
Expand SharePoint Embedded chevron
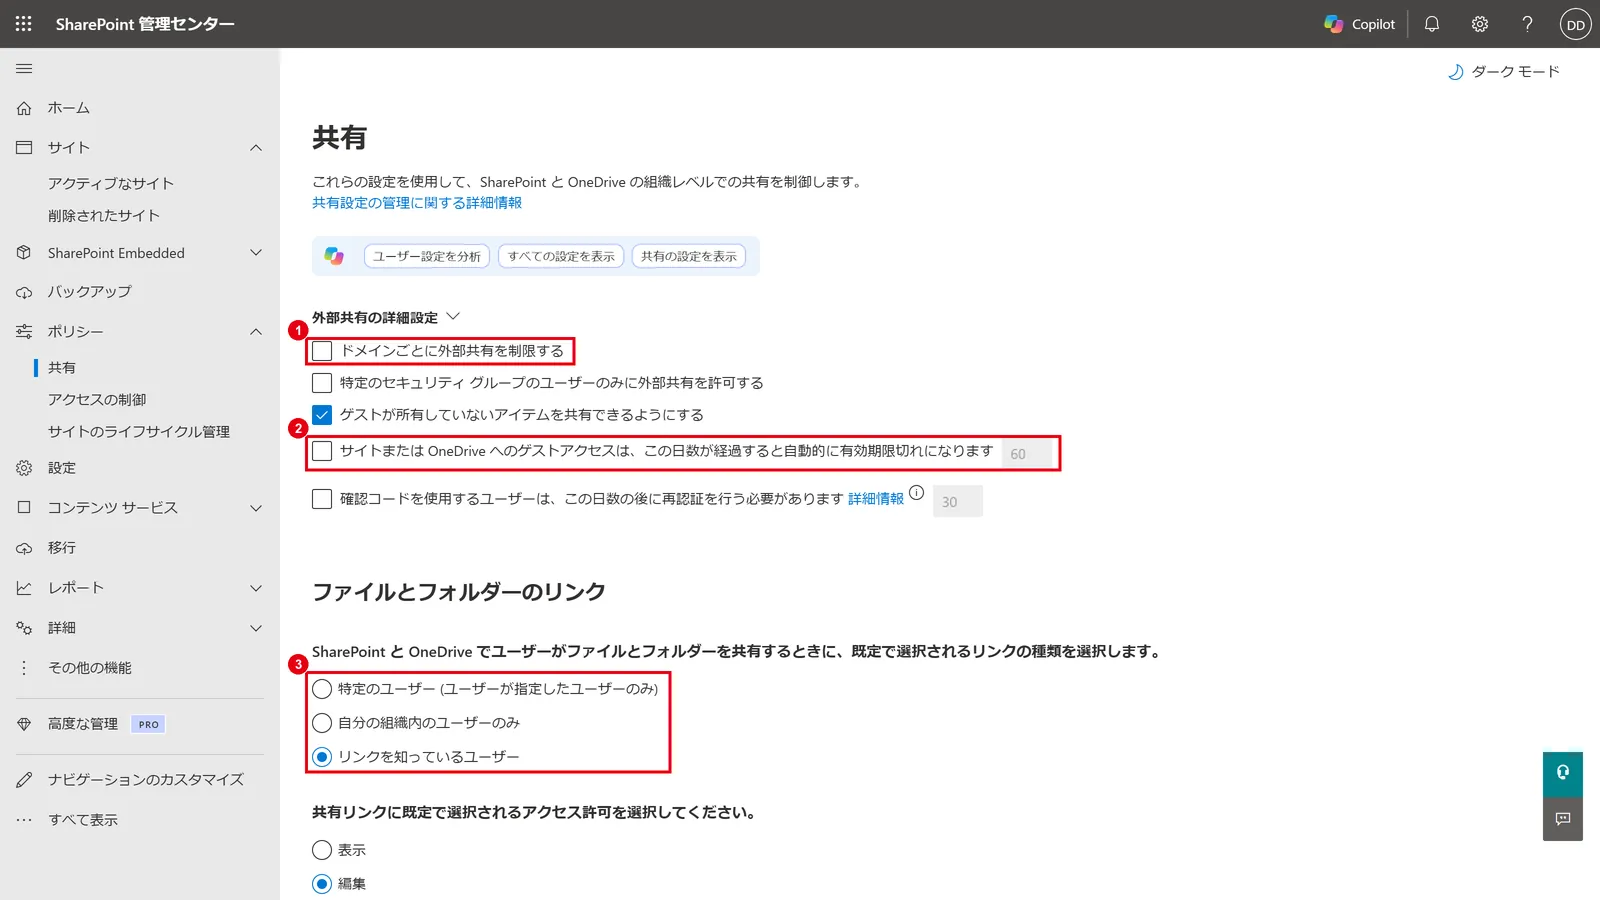click(x=256, y=253)
